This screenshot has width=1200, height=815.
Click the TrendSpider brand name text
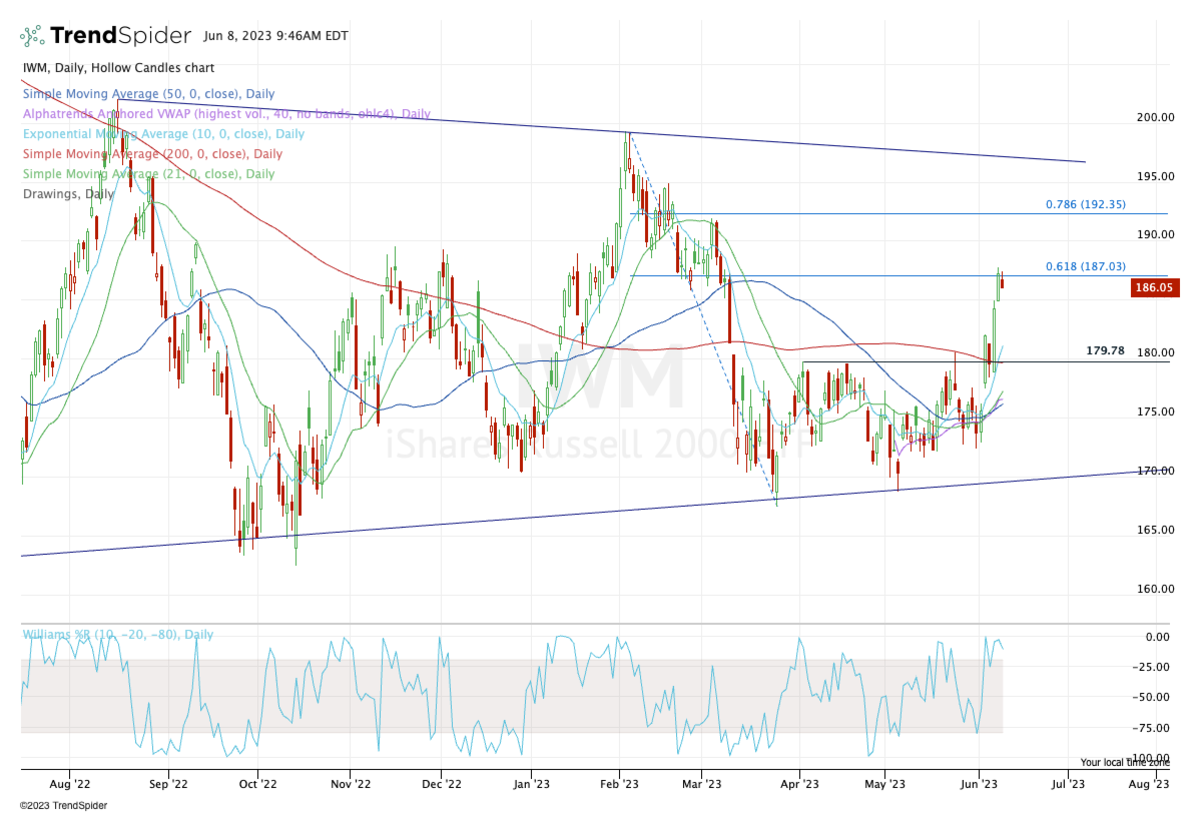pos(120,36)
